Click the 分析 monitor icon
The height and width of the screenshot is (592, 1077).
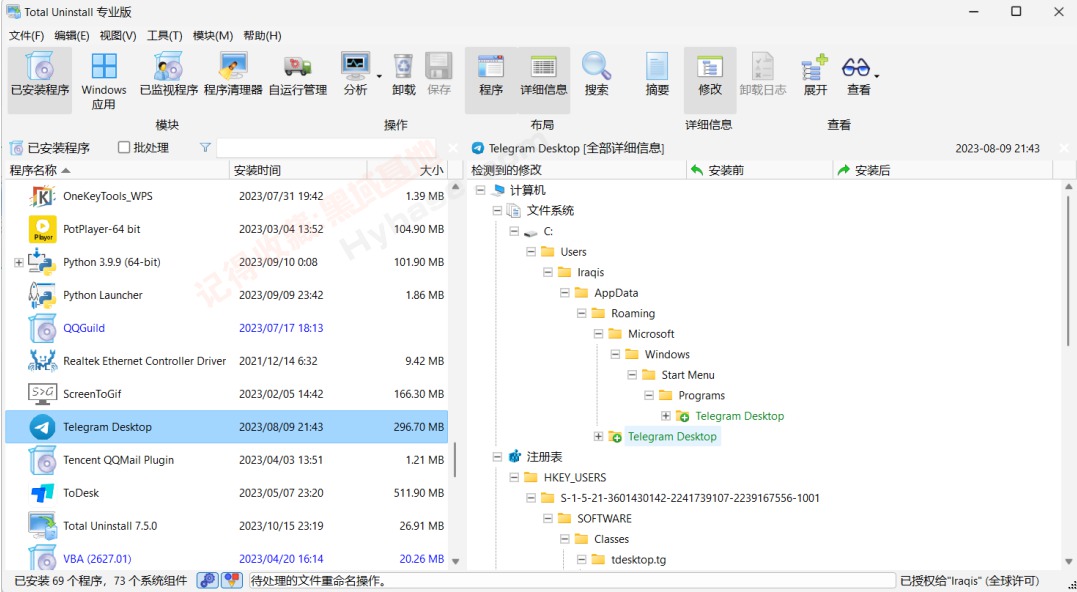pos(355,67)
